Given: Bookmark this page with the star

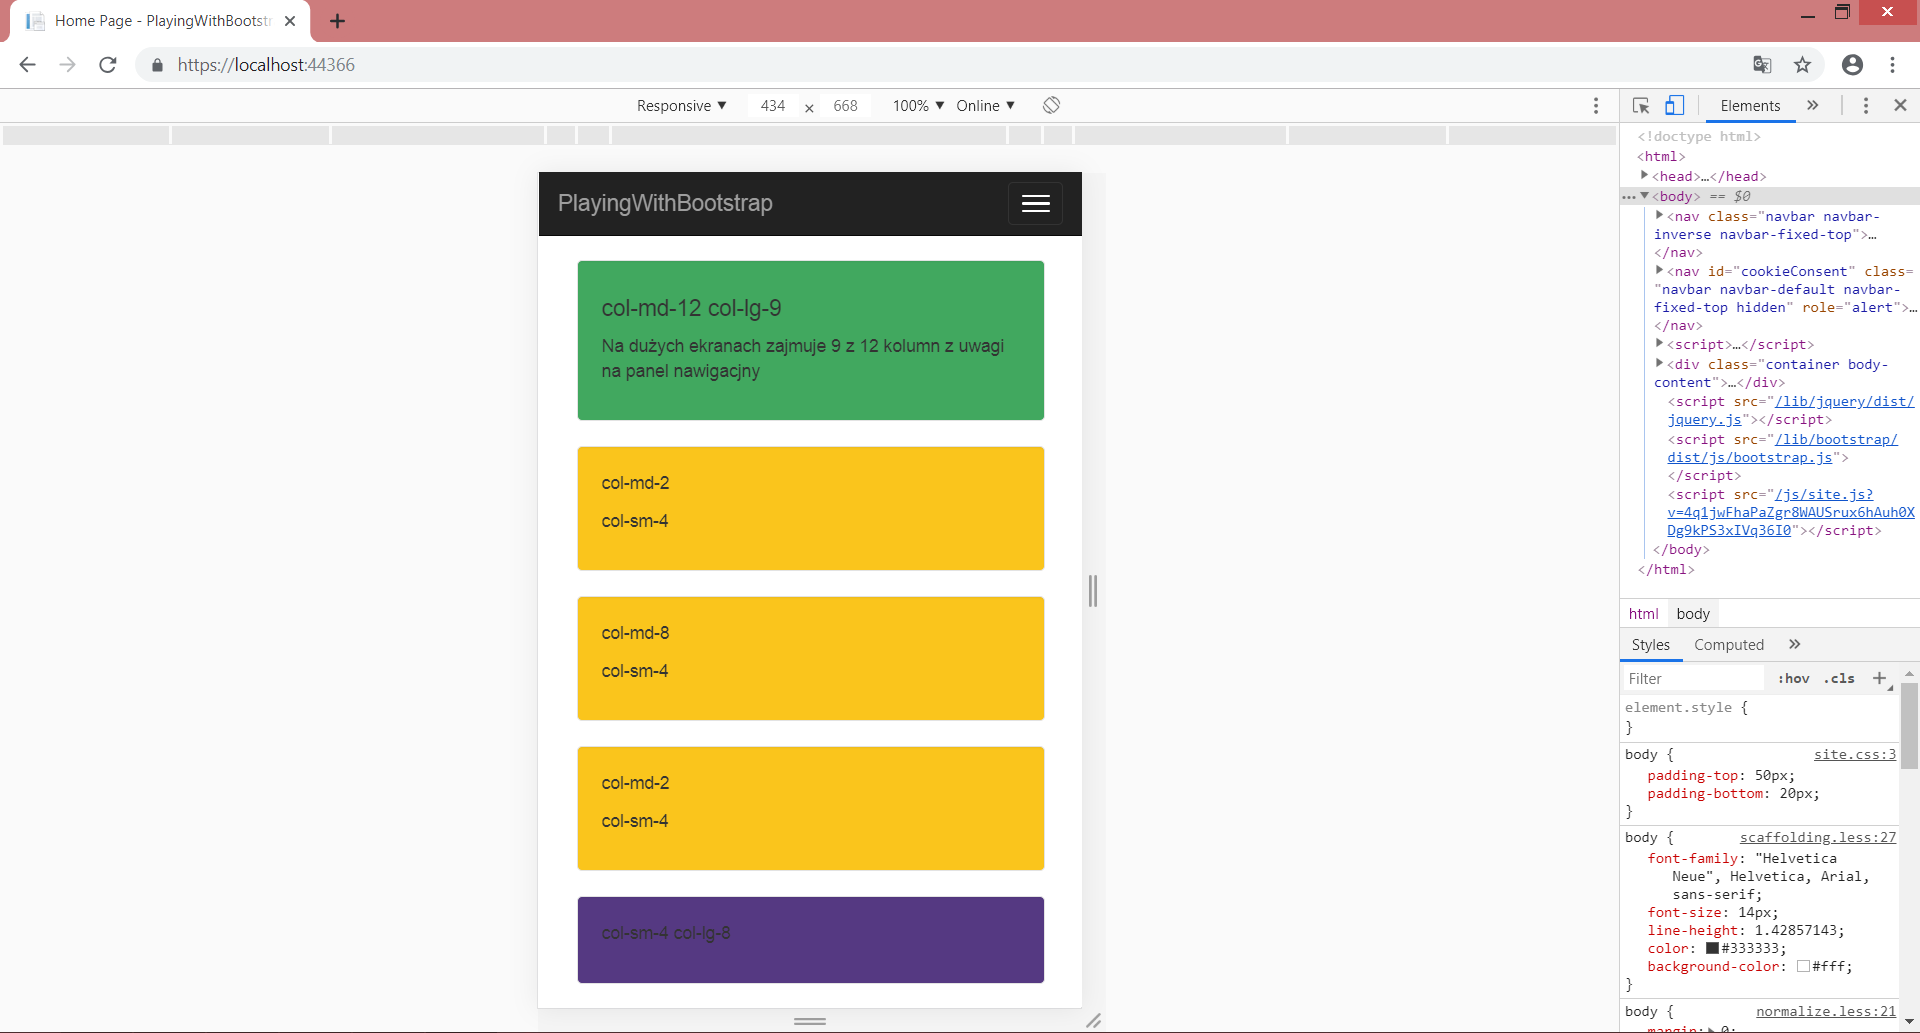Looking at the screenshot, I should click(1802, 65).
